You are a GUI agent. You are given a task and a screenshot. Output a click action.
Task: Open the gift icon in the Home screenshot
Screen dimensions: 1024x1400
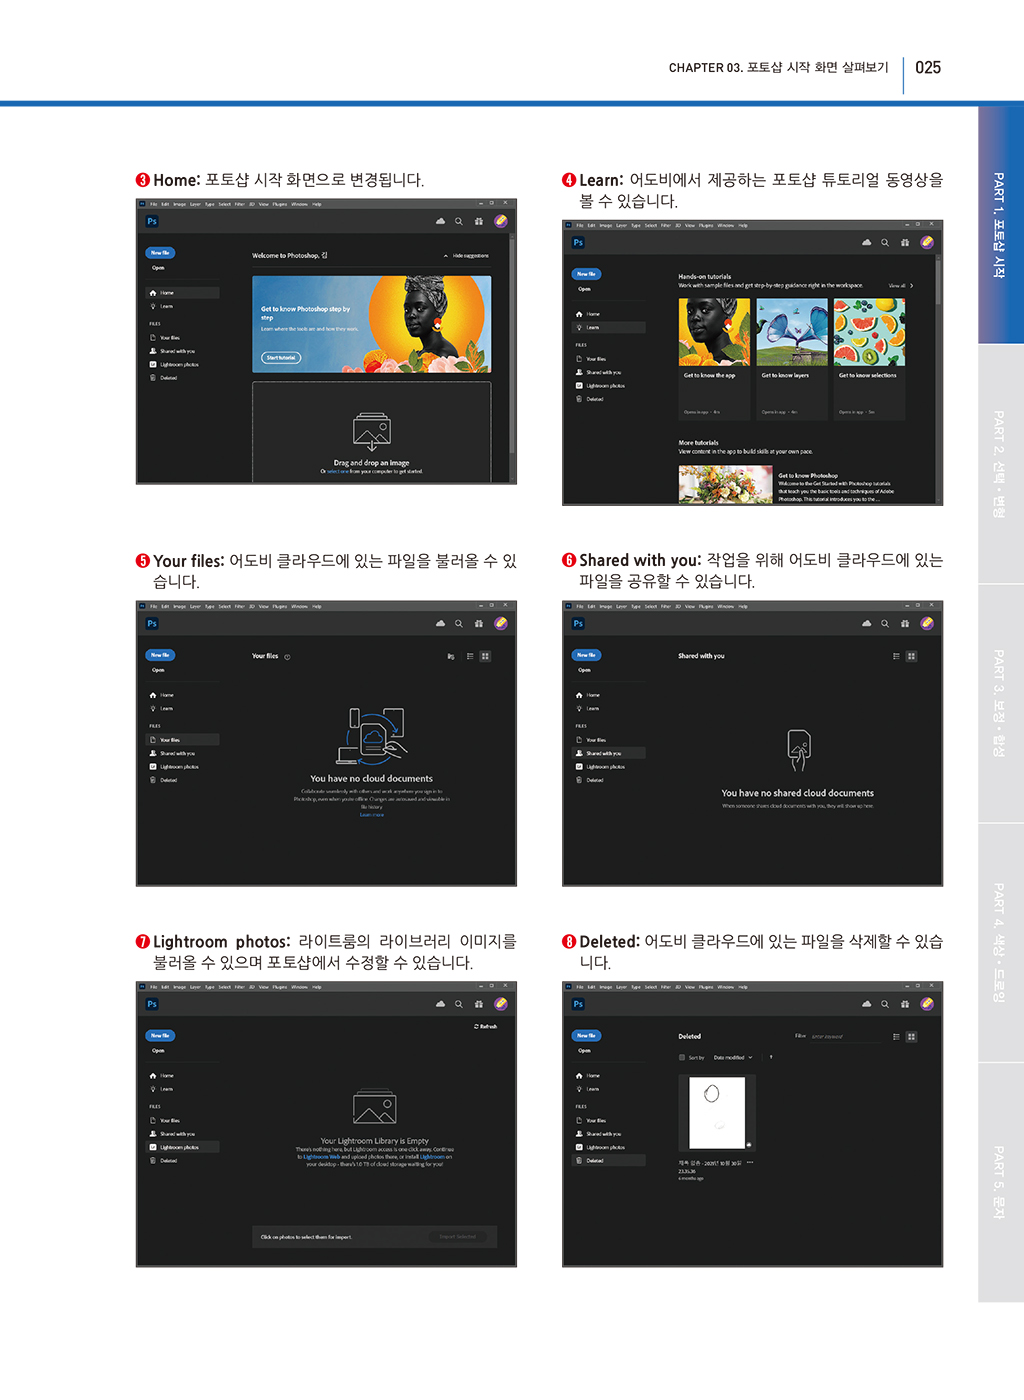coord(479,221)
